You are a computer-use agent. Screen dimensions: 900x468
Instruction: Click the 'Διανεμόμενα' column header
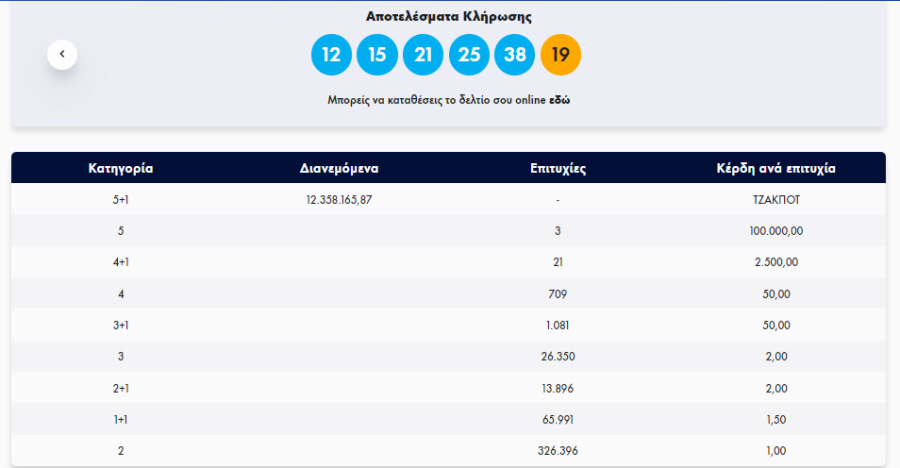pos(339,168)
